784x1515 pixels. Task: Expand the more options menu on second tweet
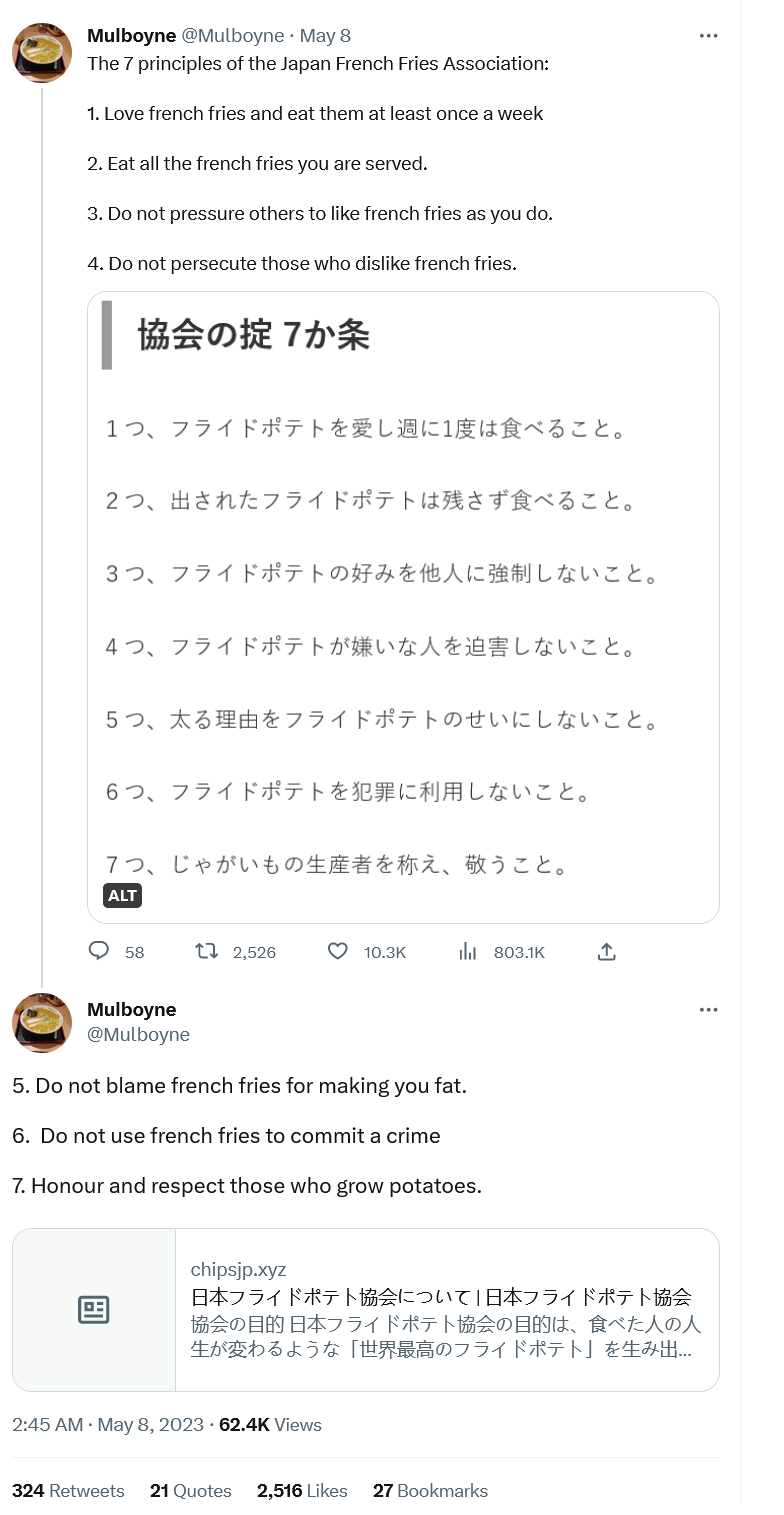click(x=709, y=1010)
